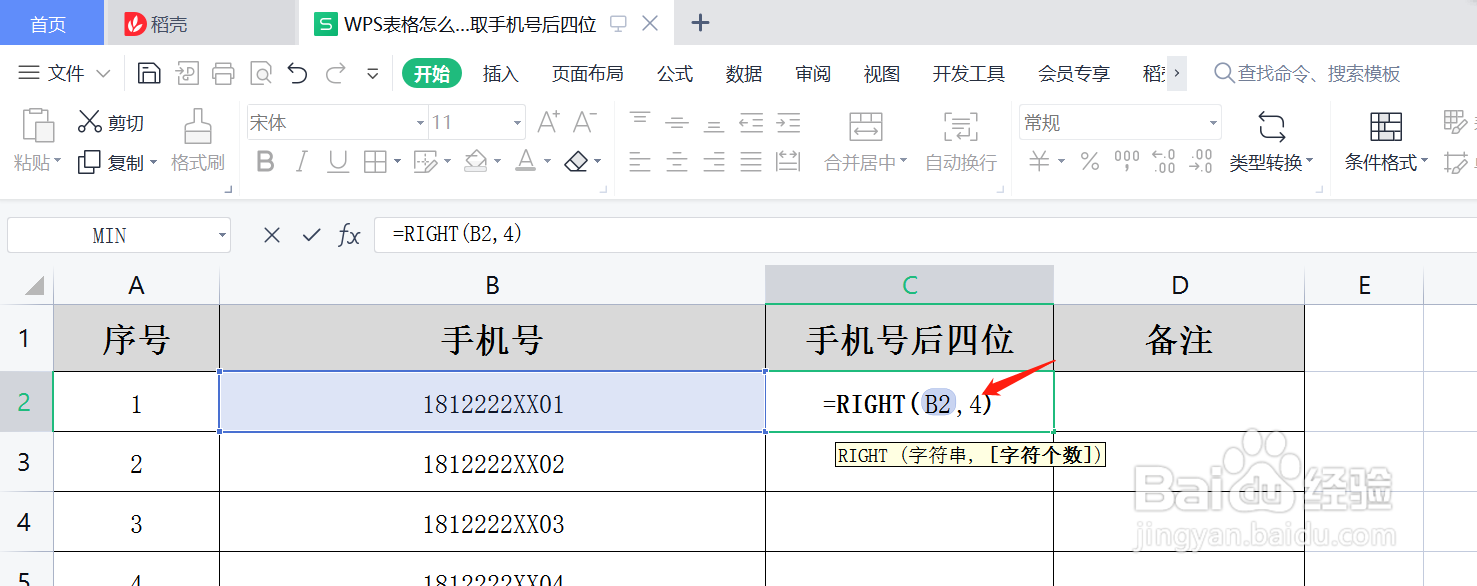
Task: Undo the last action
Action: coord(296,72)
